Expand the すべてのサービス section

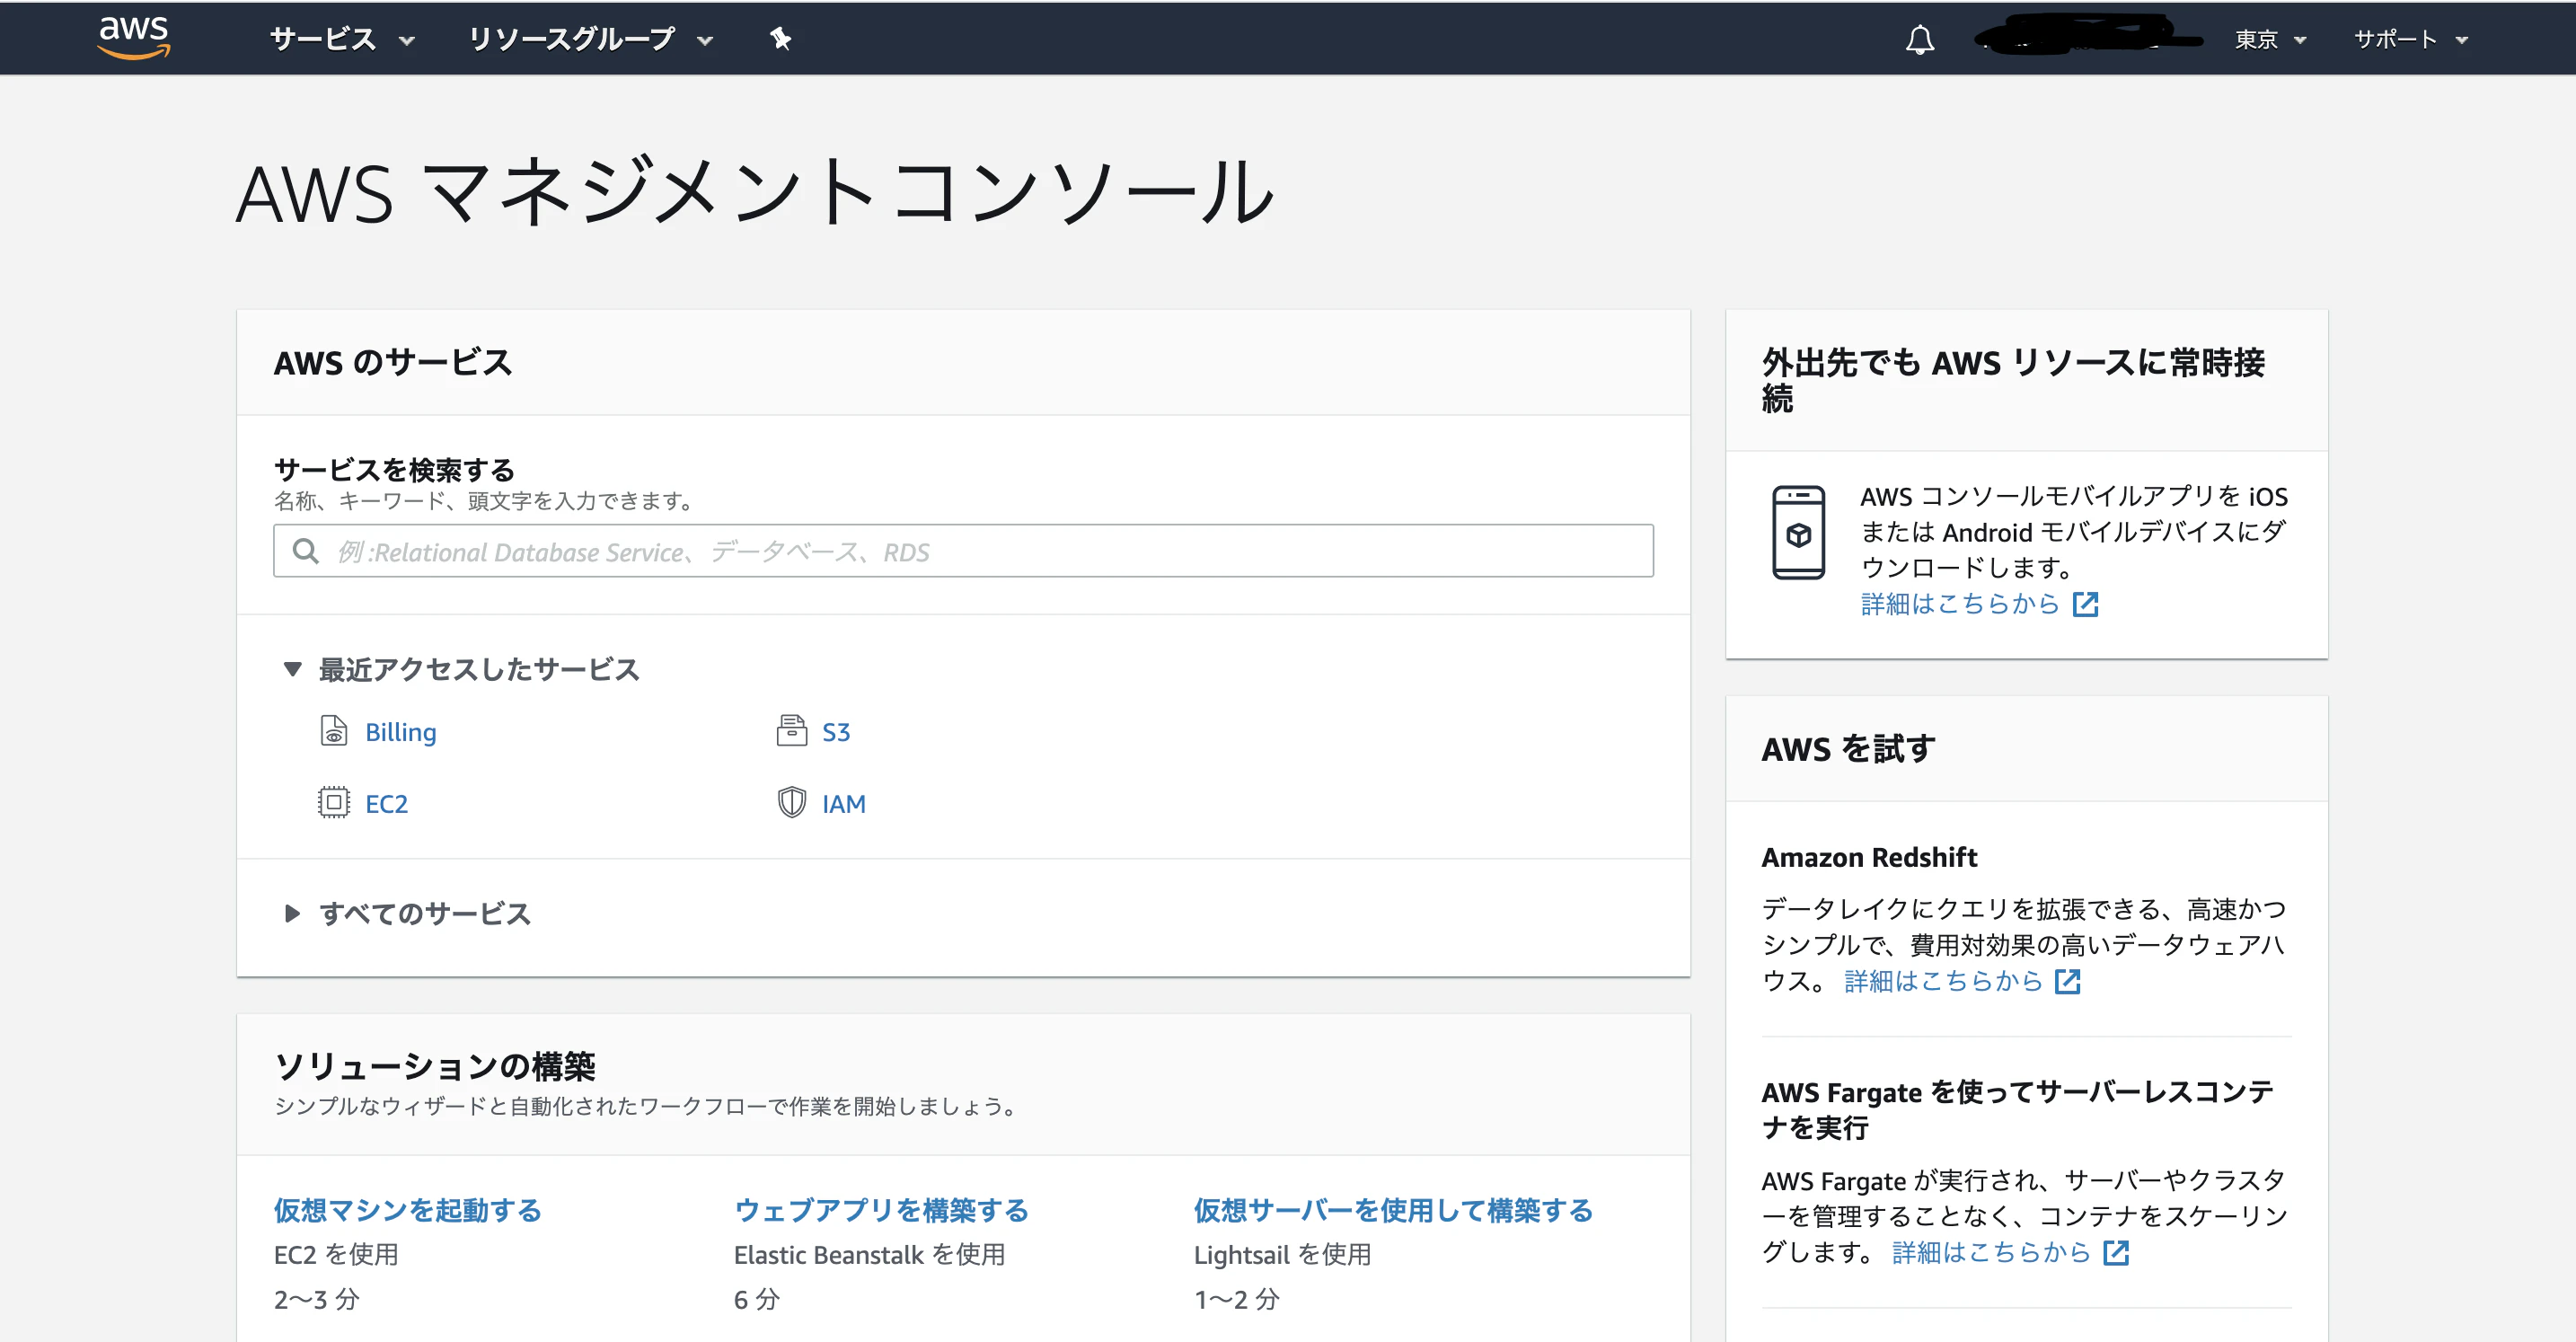407,913
